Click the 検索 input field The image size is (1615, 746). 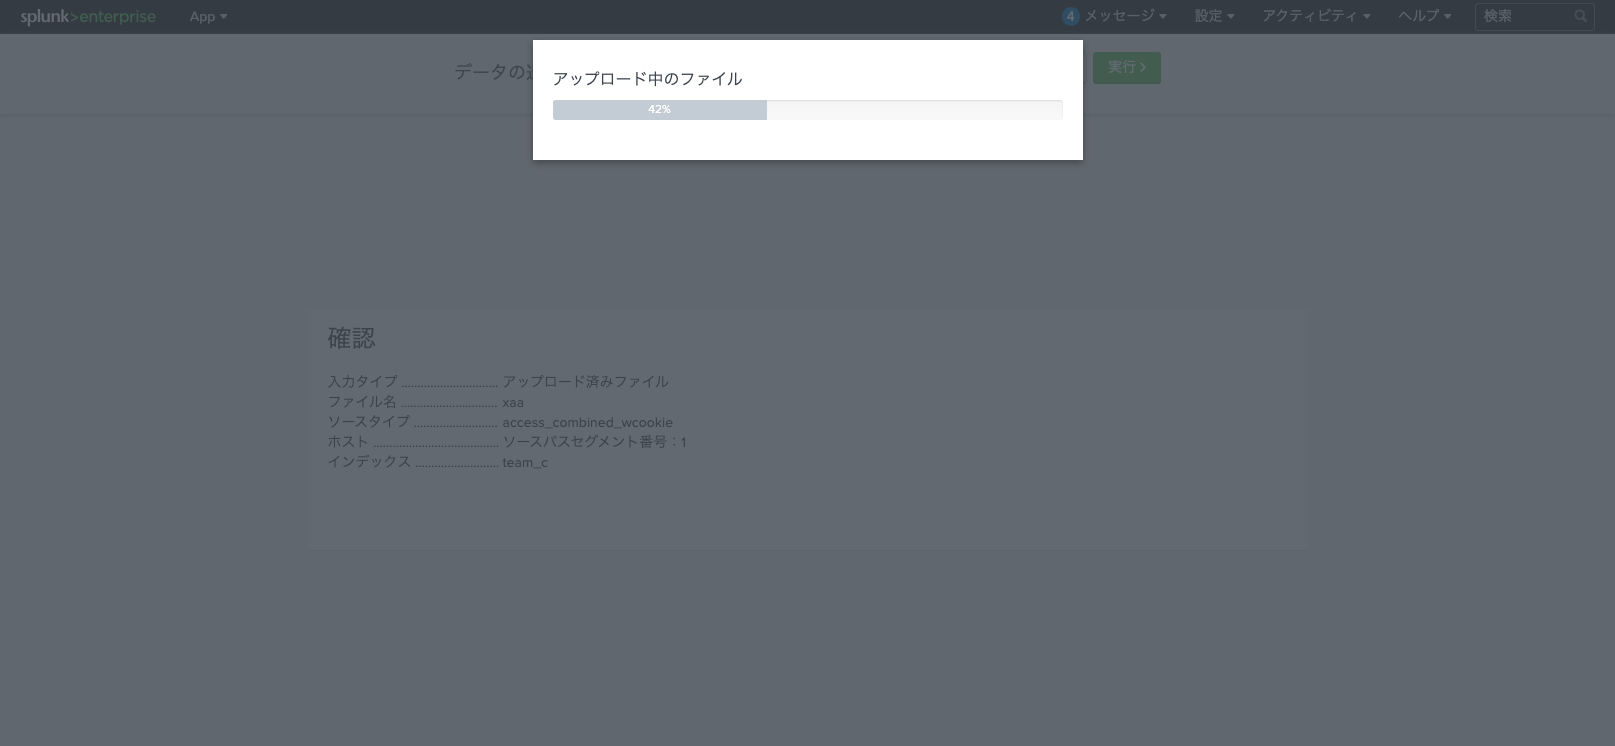1534,16
